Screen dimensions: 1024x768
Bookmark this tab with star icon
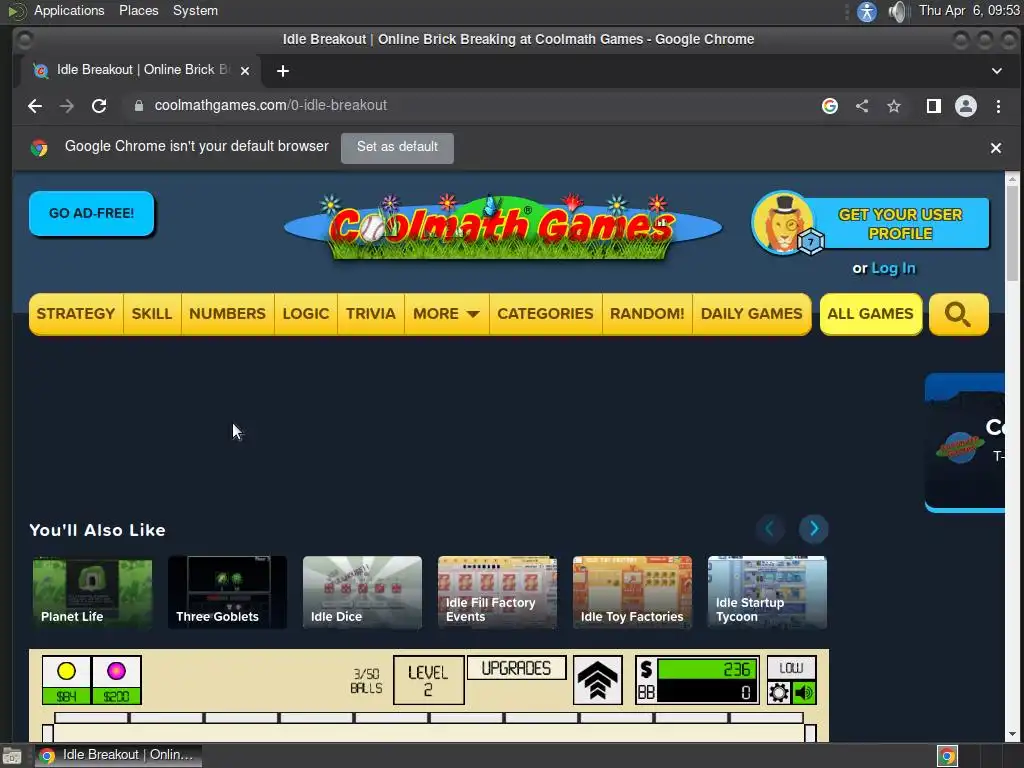pyautogui.click(x=893, y=106)
